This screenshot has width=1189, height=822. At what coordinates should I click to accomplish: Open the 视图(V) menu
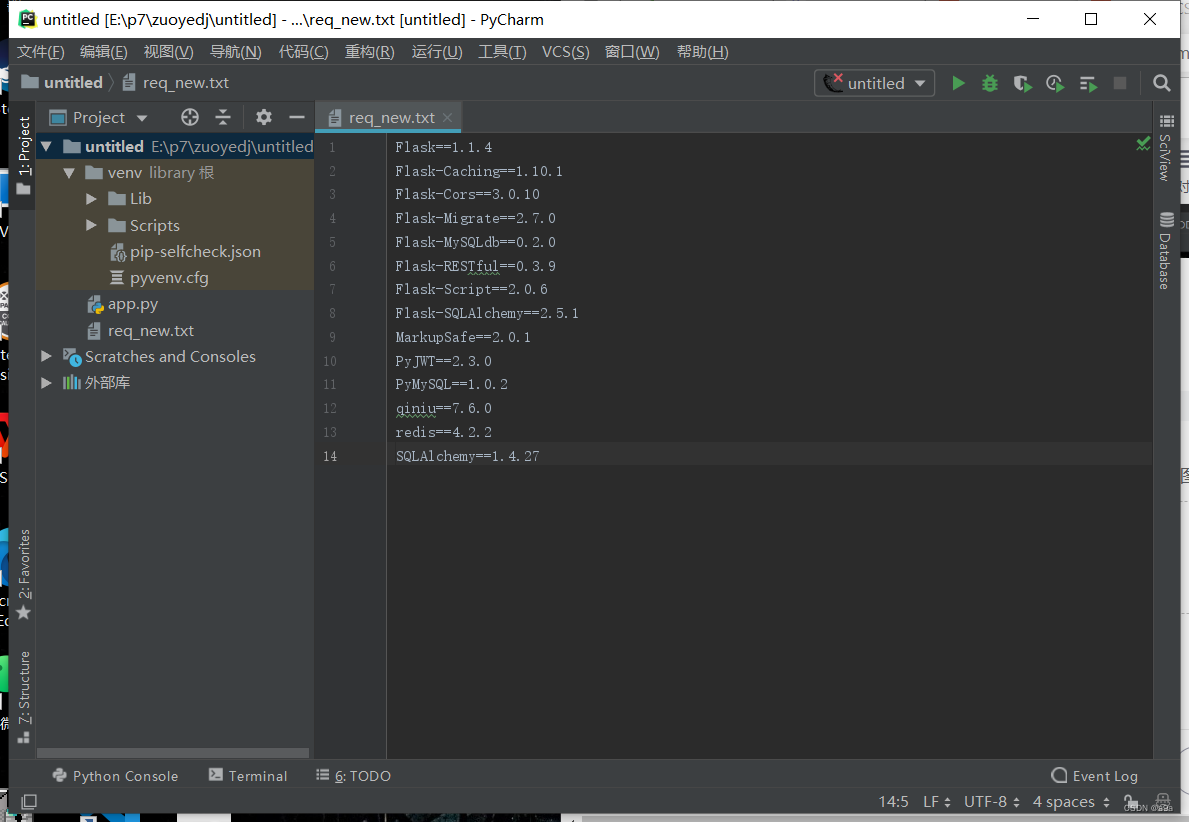click(x=168, y=52)
